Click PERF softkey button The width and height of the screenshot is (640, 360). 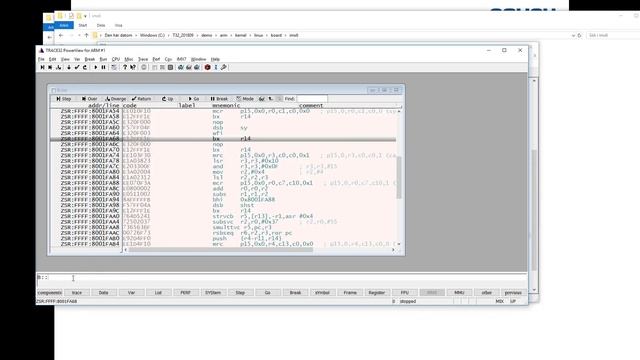click(186, 293)
